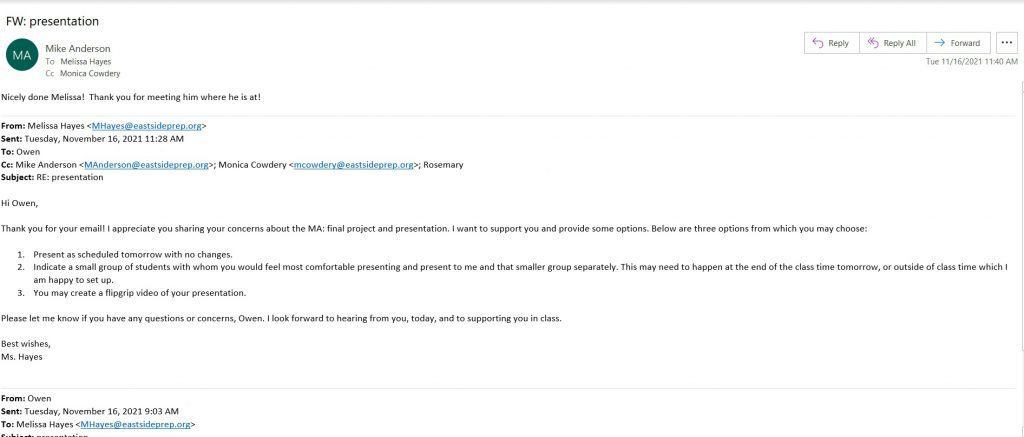Image resolution: width=1024 pixels, height=437 pixels.
Task: Click the MA sender avatar circle
Action: [22, 56]
